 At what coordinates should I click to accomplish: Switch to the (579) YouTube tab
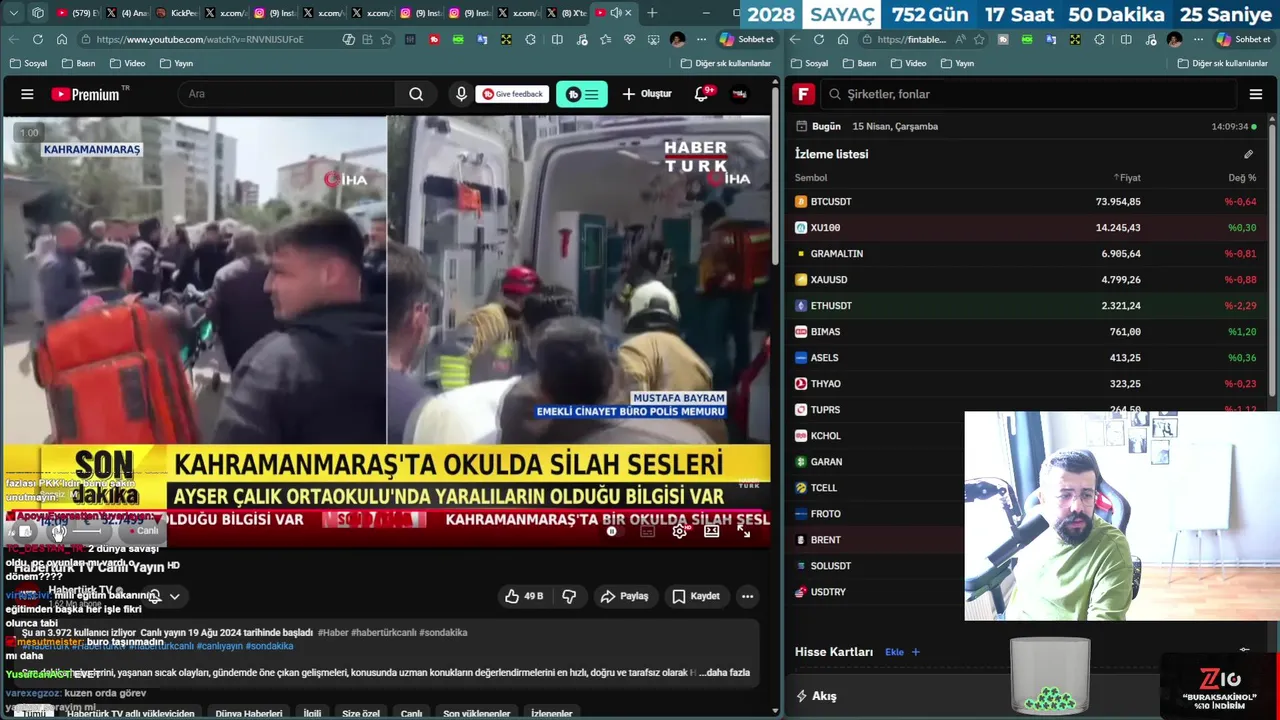(77, 13)
